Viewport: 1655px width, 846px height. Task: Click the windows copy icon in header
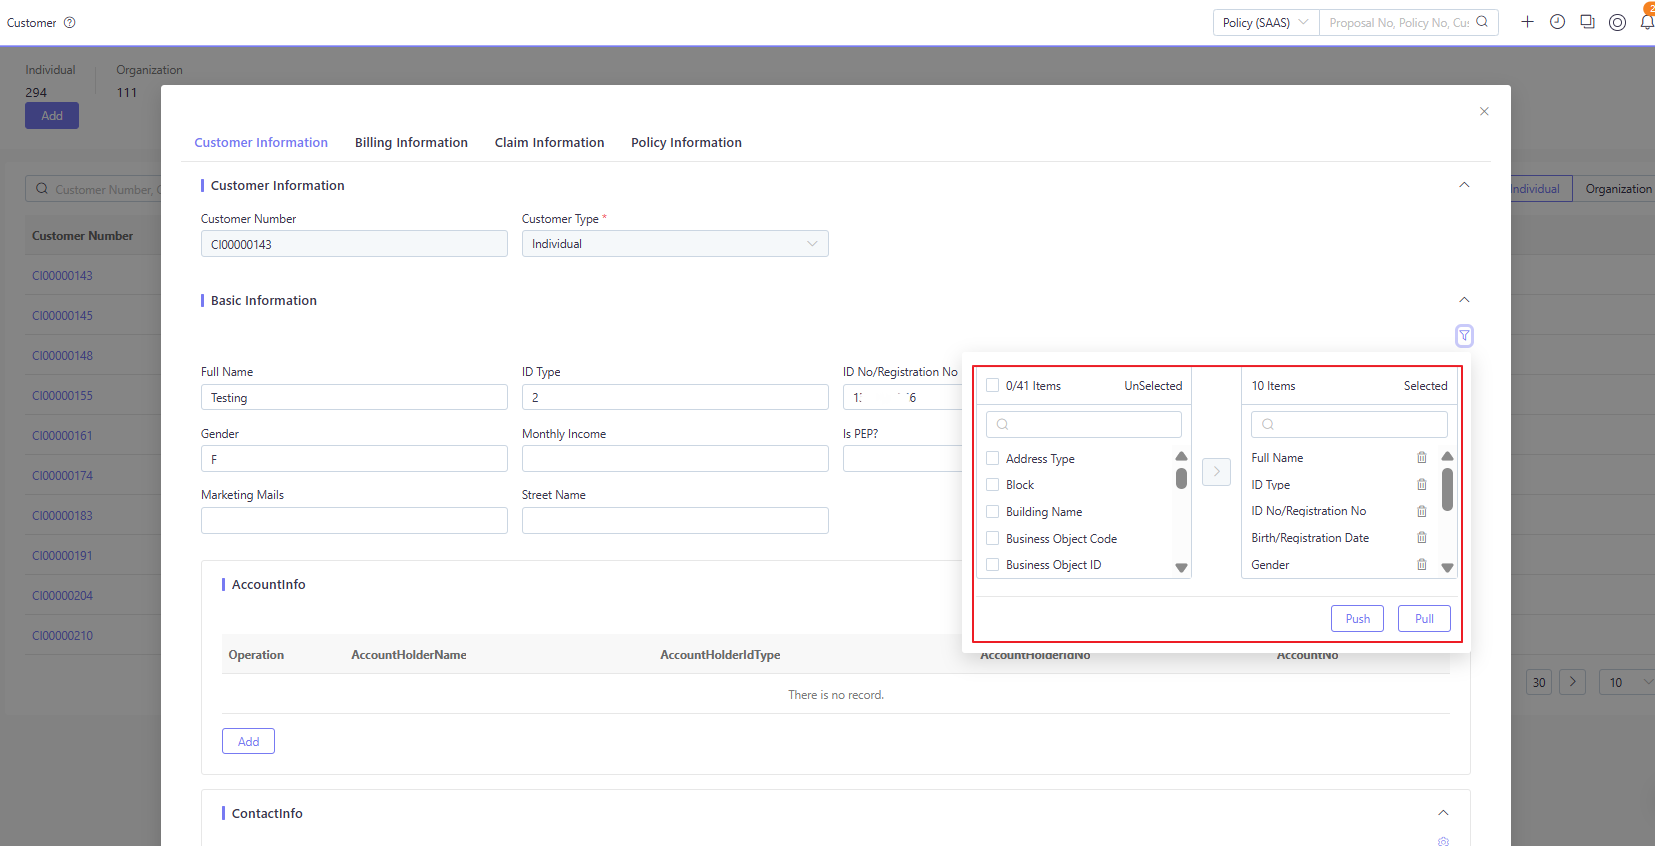(x=1587, y=22)
